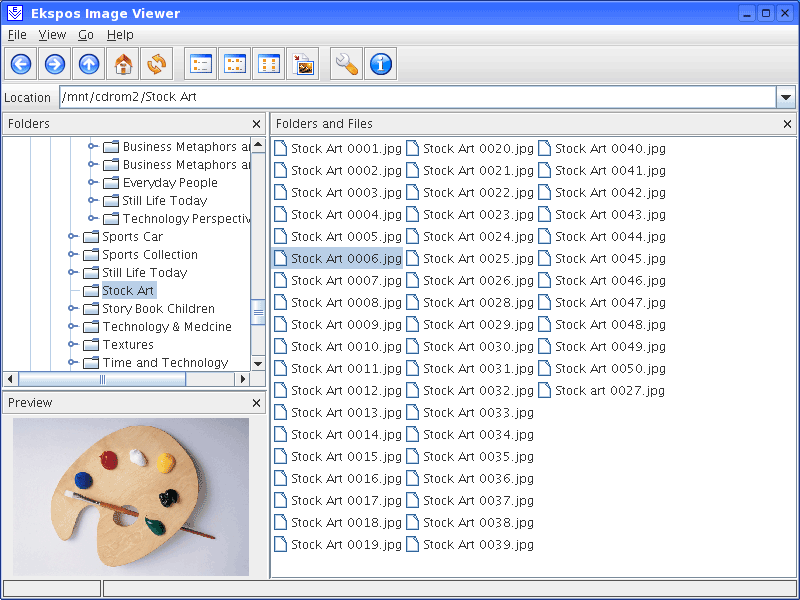Expand the Sports Car folder node

point(72,237)
